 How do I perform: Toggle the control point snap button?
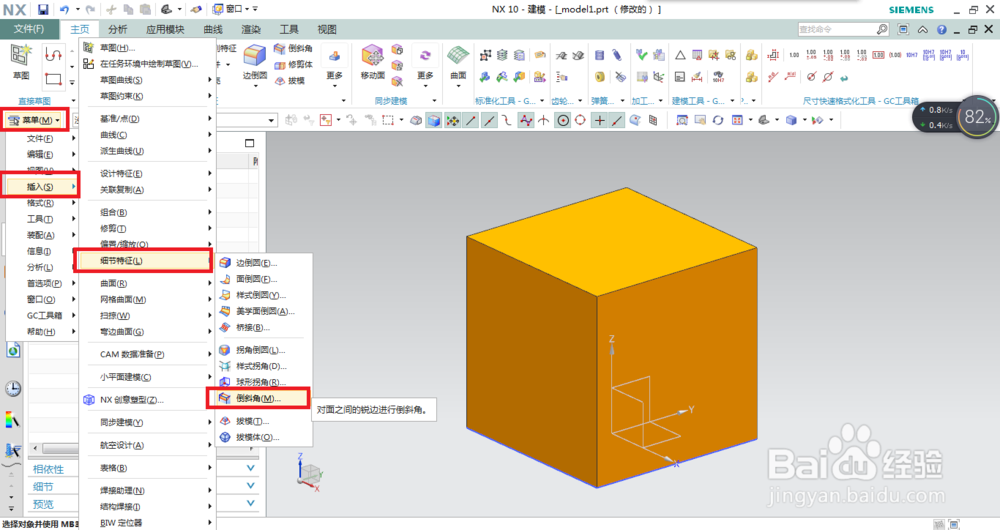[507, 120]
